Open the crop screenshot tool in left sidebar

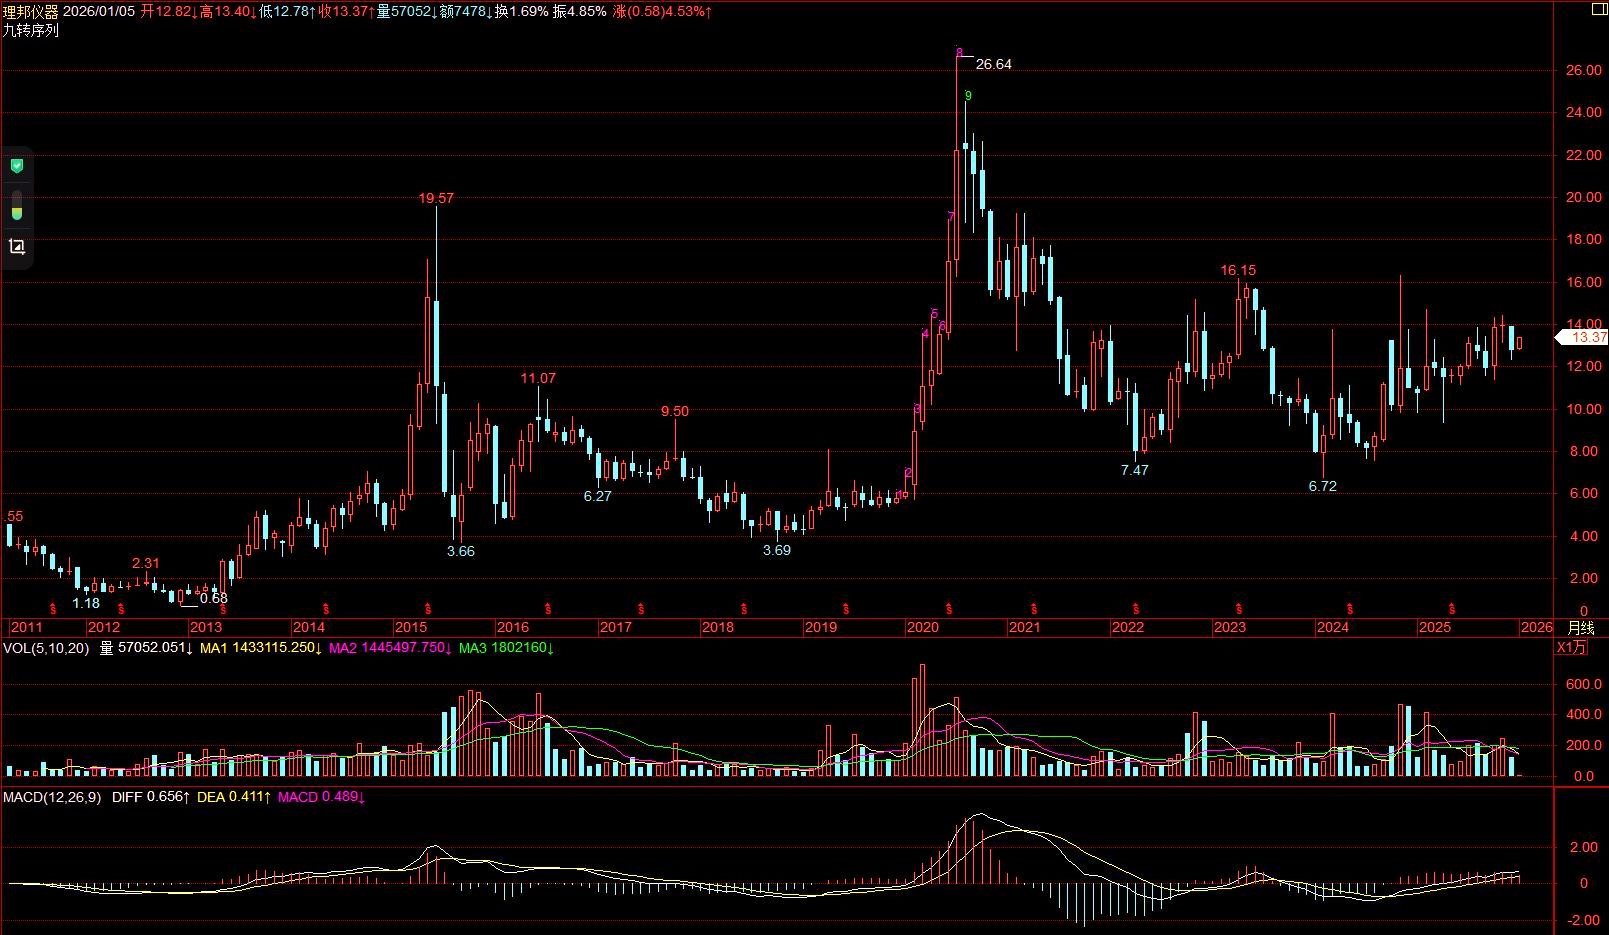[16, 247]
